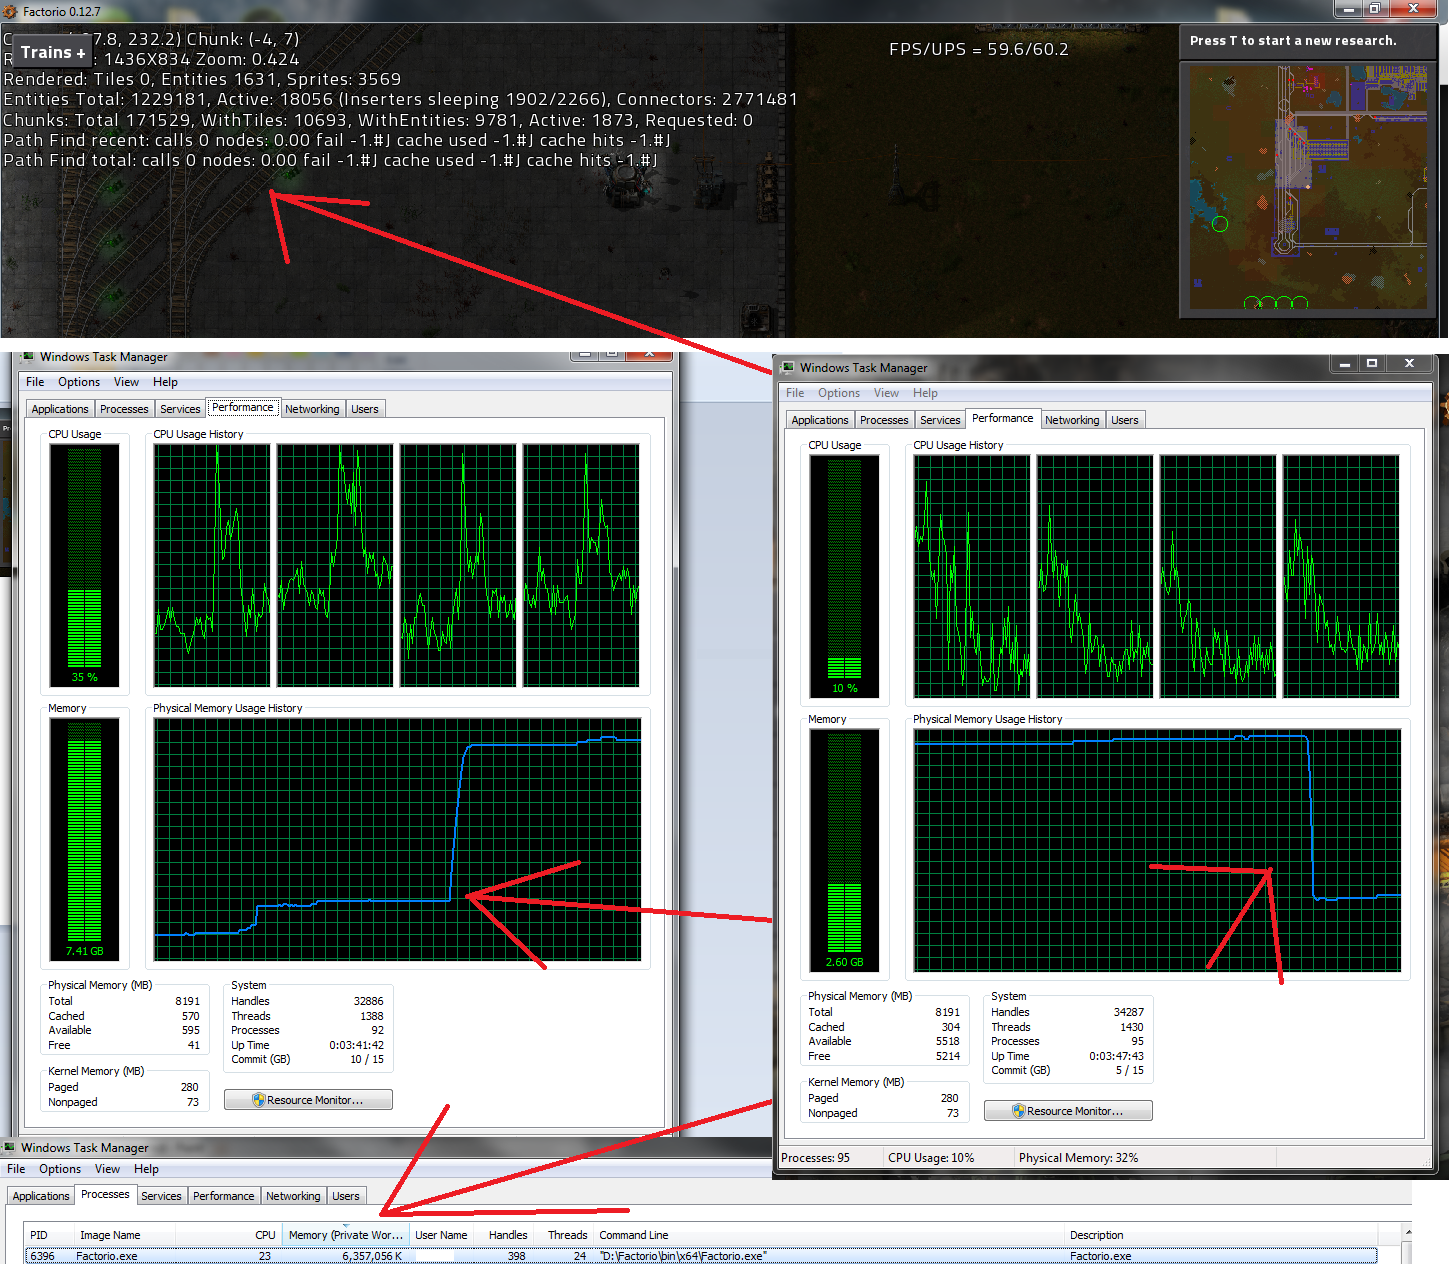The image size is (1452, 1280).
Task: Select Performance tab in the 35% CPU Task Manager
Action: (x=243, y=407)
